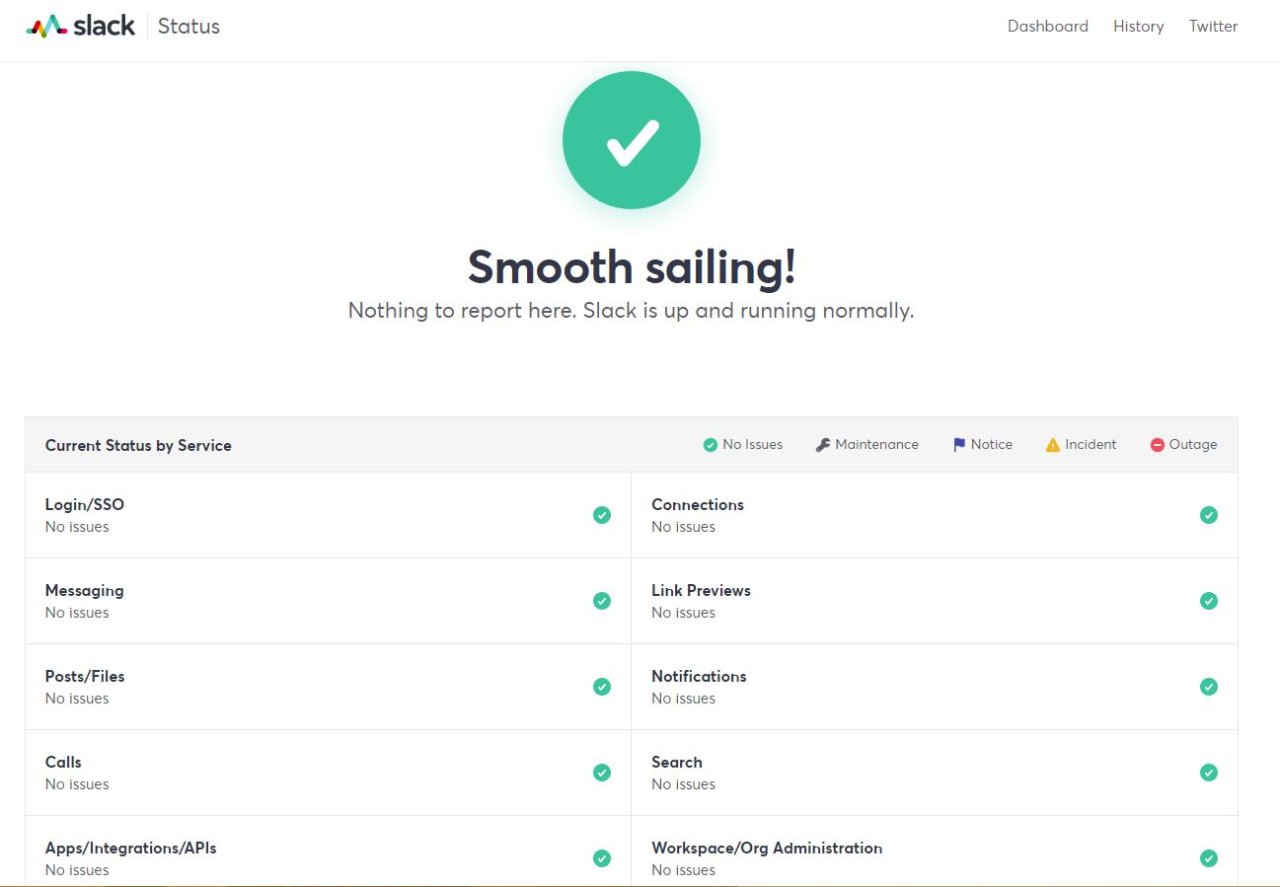
Task: Click the Search status check icon
Action: pos(1209,772)
